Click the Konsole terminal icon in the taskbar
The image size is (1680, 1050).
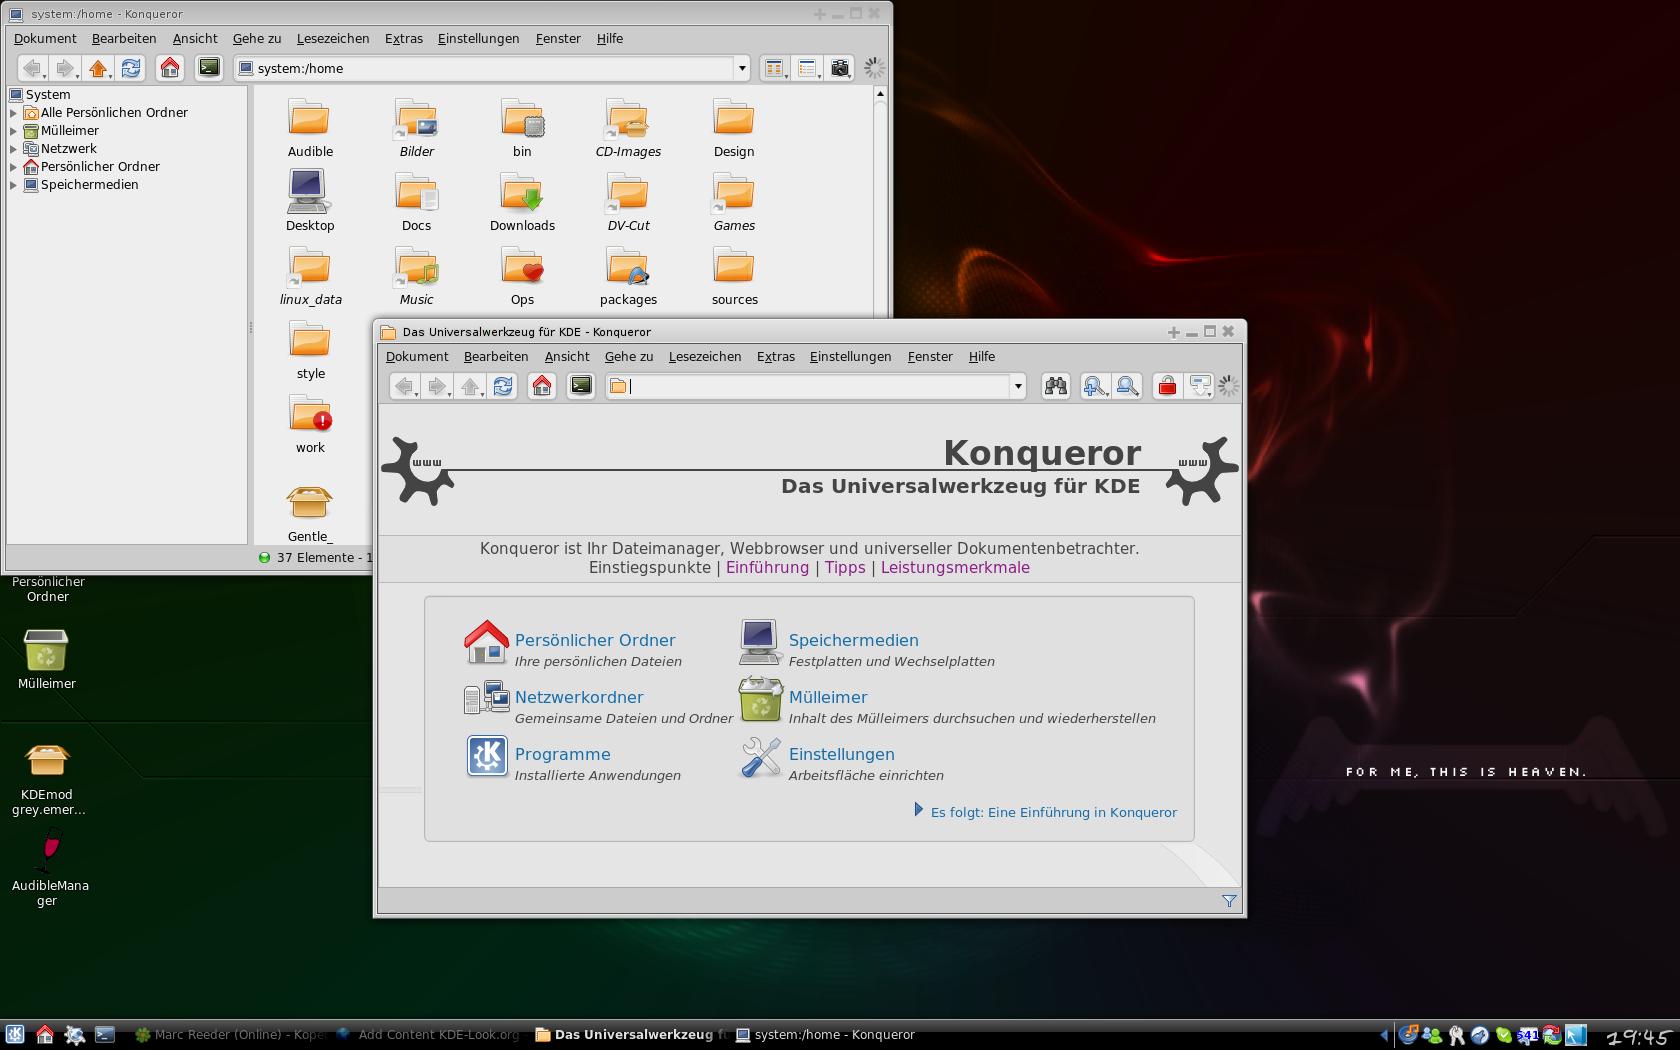105,1035
